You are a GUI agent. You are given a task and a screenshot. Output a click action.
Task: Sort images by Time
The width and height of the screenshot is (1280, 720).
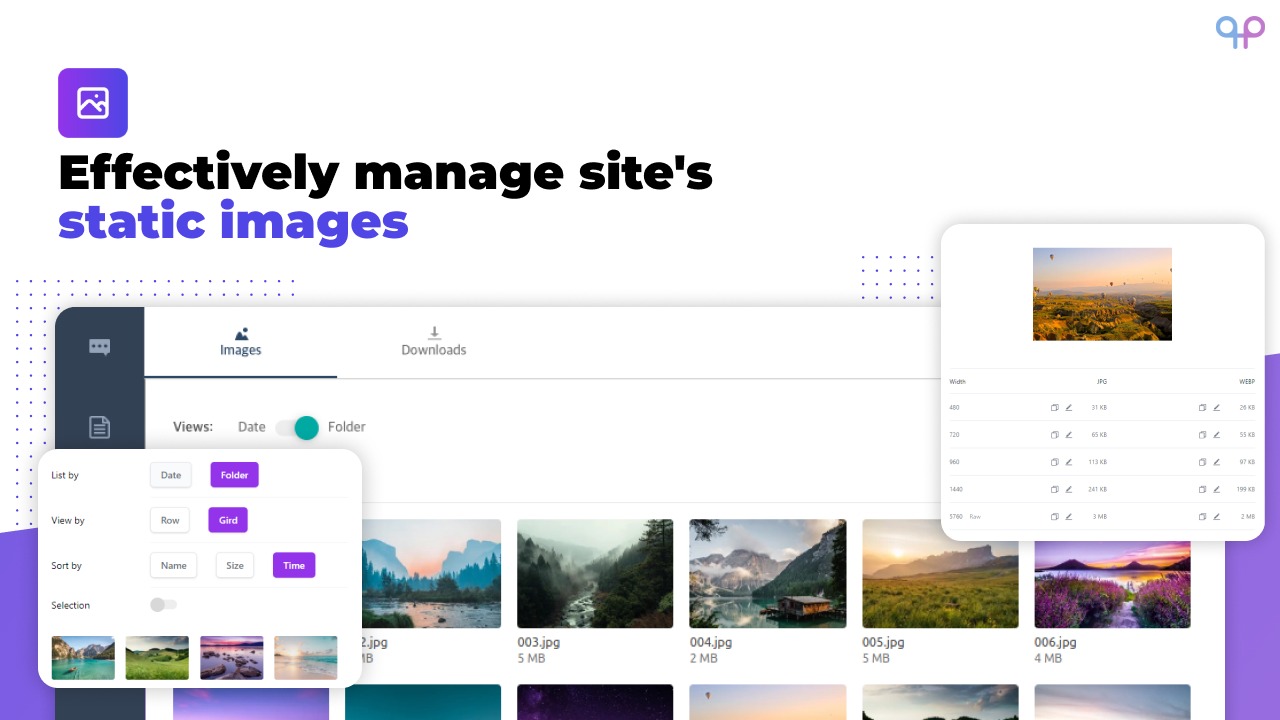pyautogui.click(x=294, y=566)
